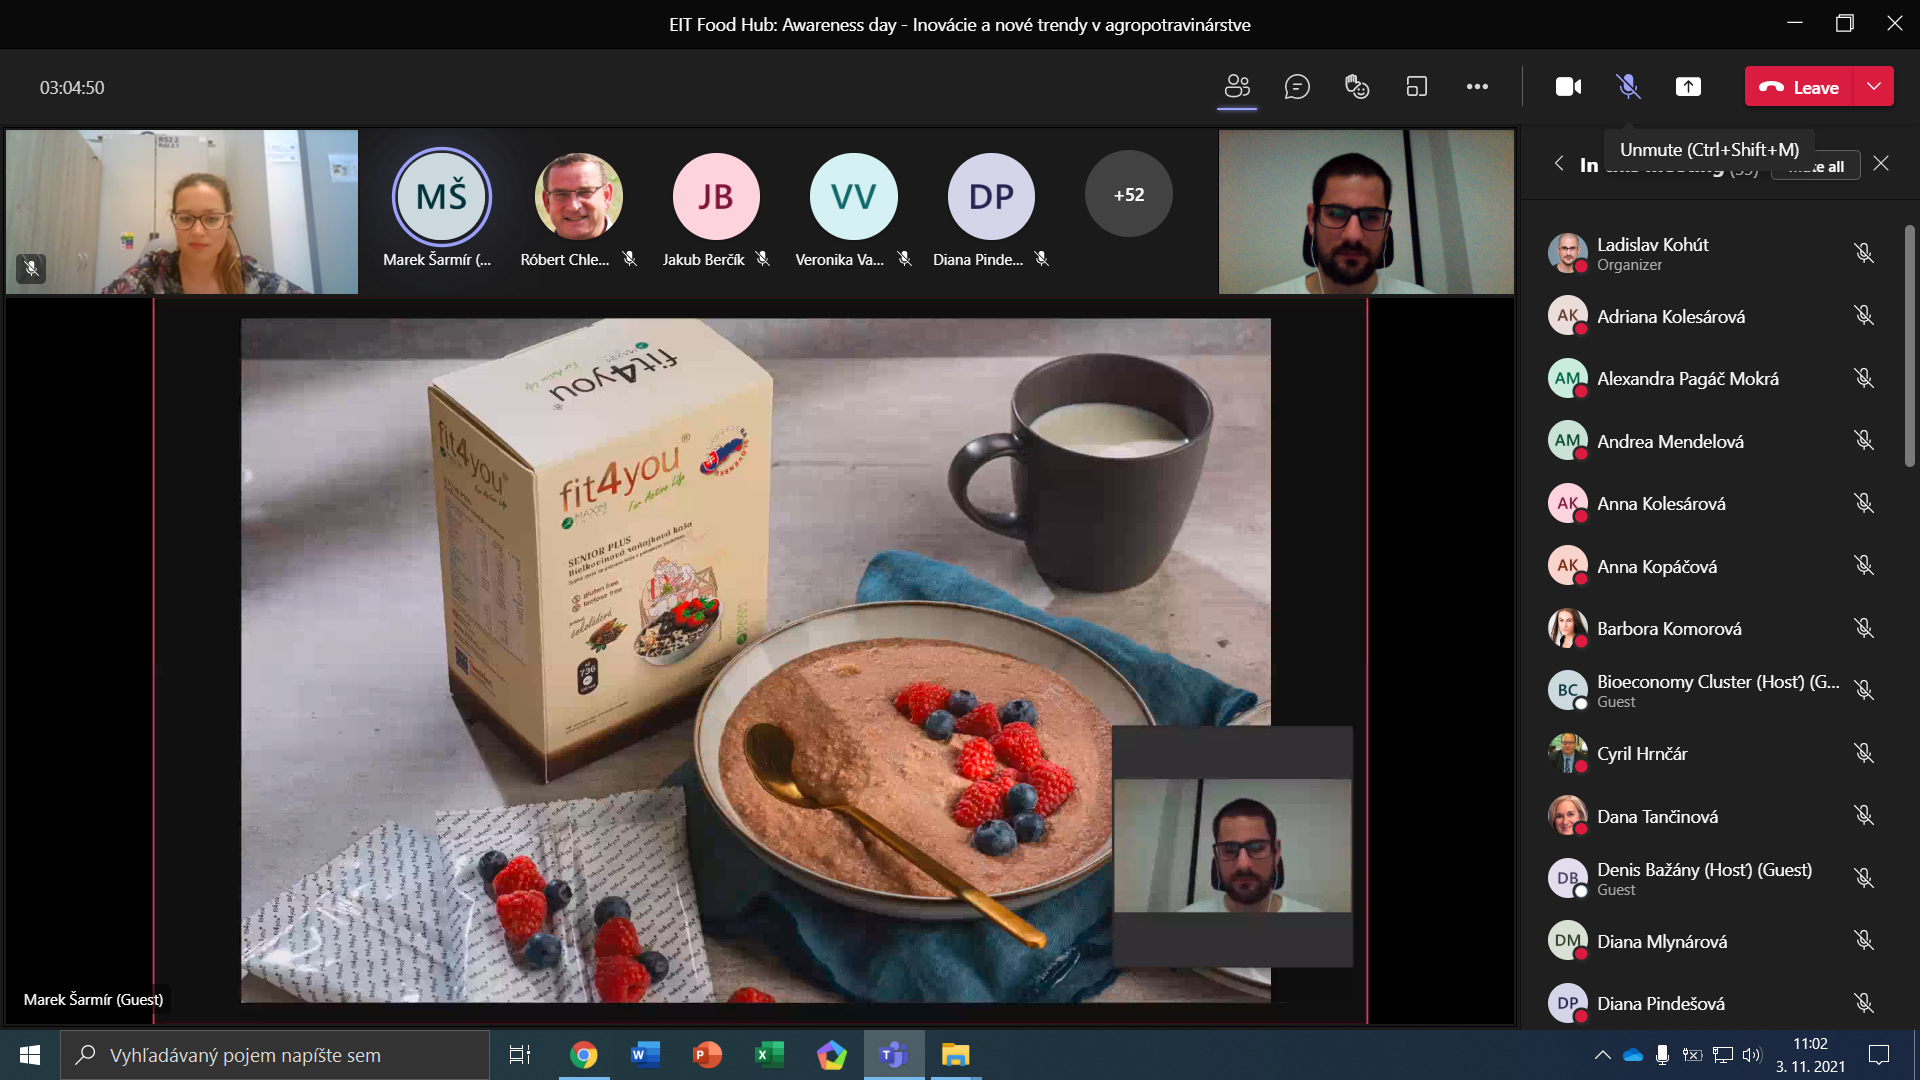The image size is (1920, 1080).
Task: Click the JB avatar of Jakub Berčík
Action: [x=716, y=196]
